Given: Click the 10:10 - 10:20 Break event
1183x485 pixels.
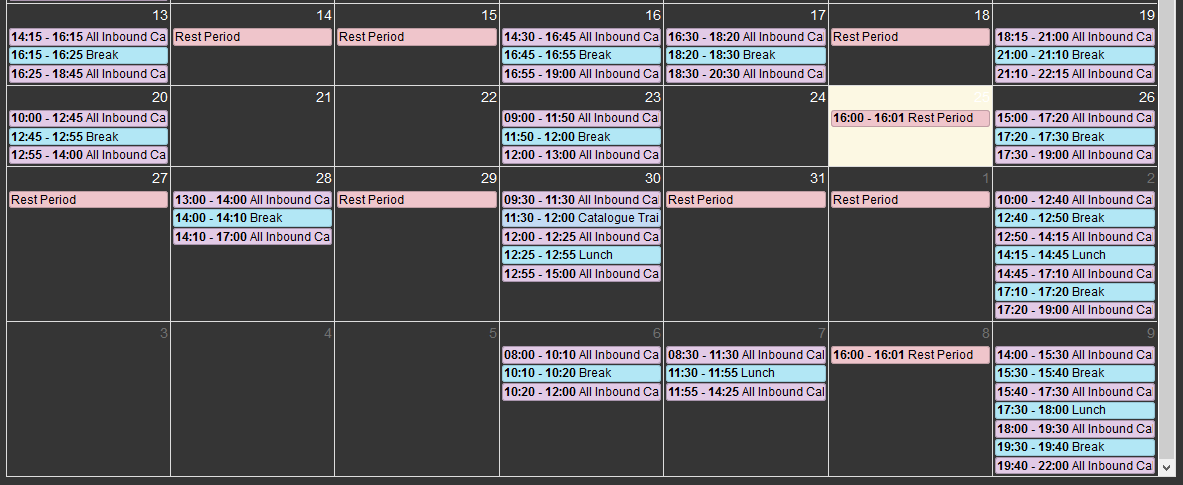Looking at the screenshot, I should pyautogui.click(x=582, y=373).
